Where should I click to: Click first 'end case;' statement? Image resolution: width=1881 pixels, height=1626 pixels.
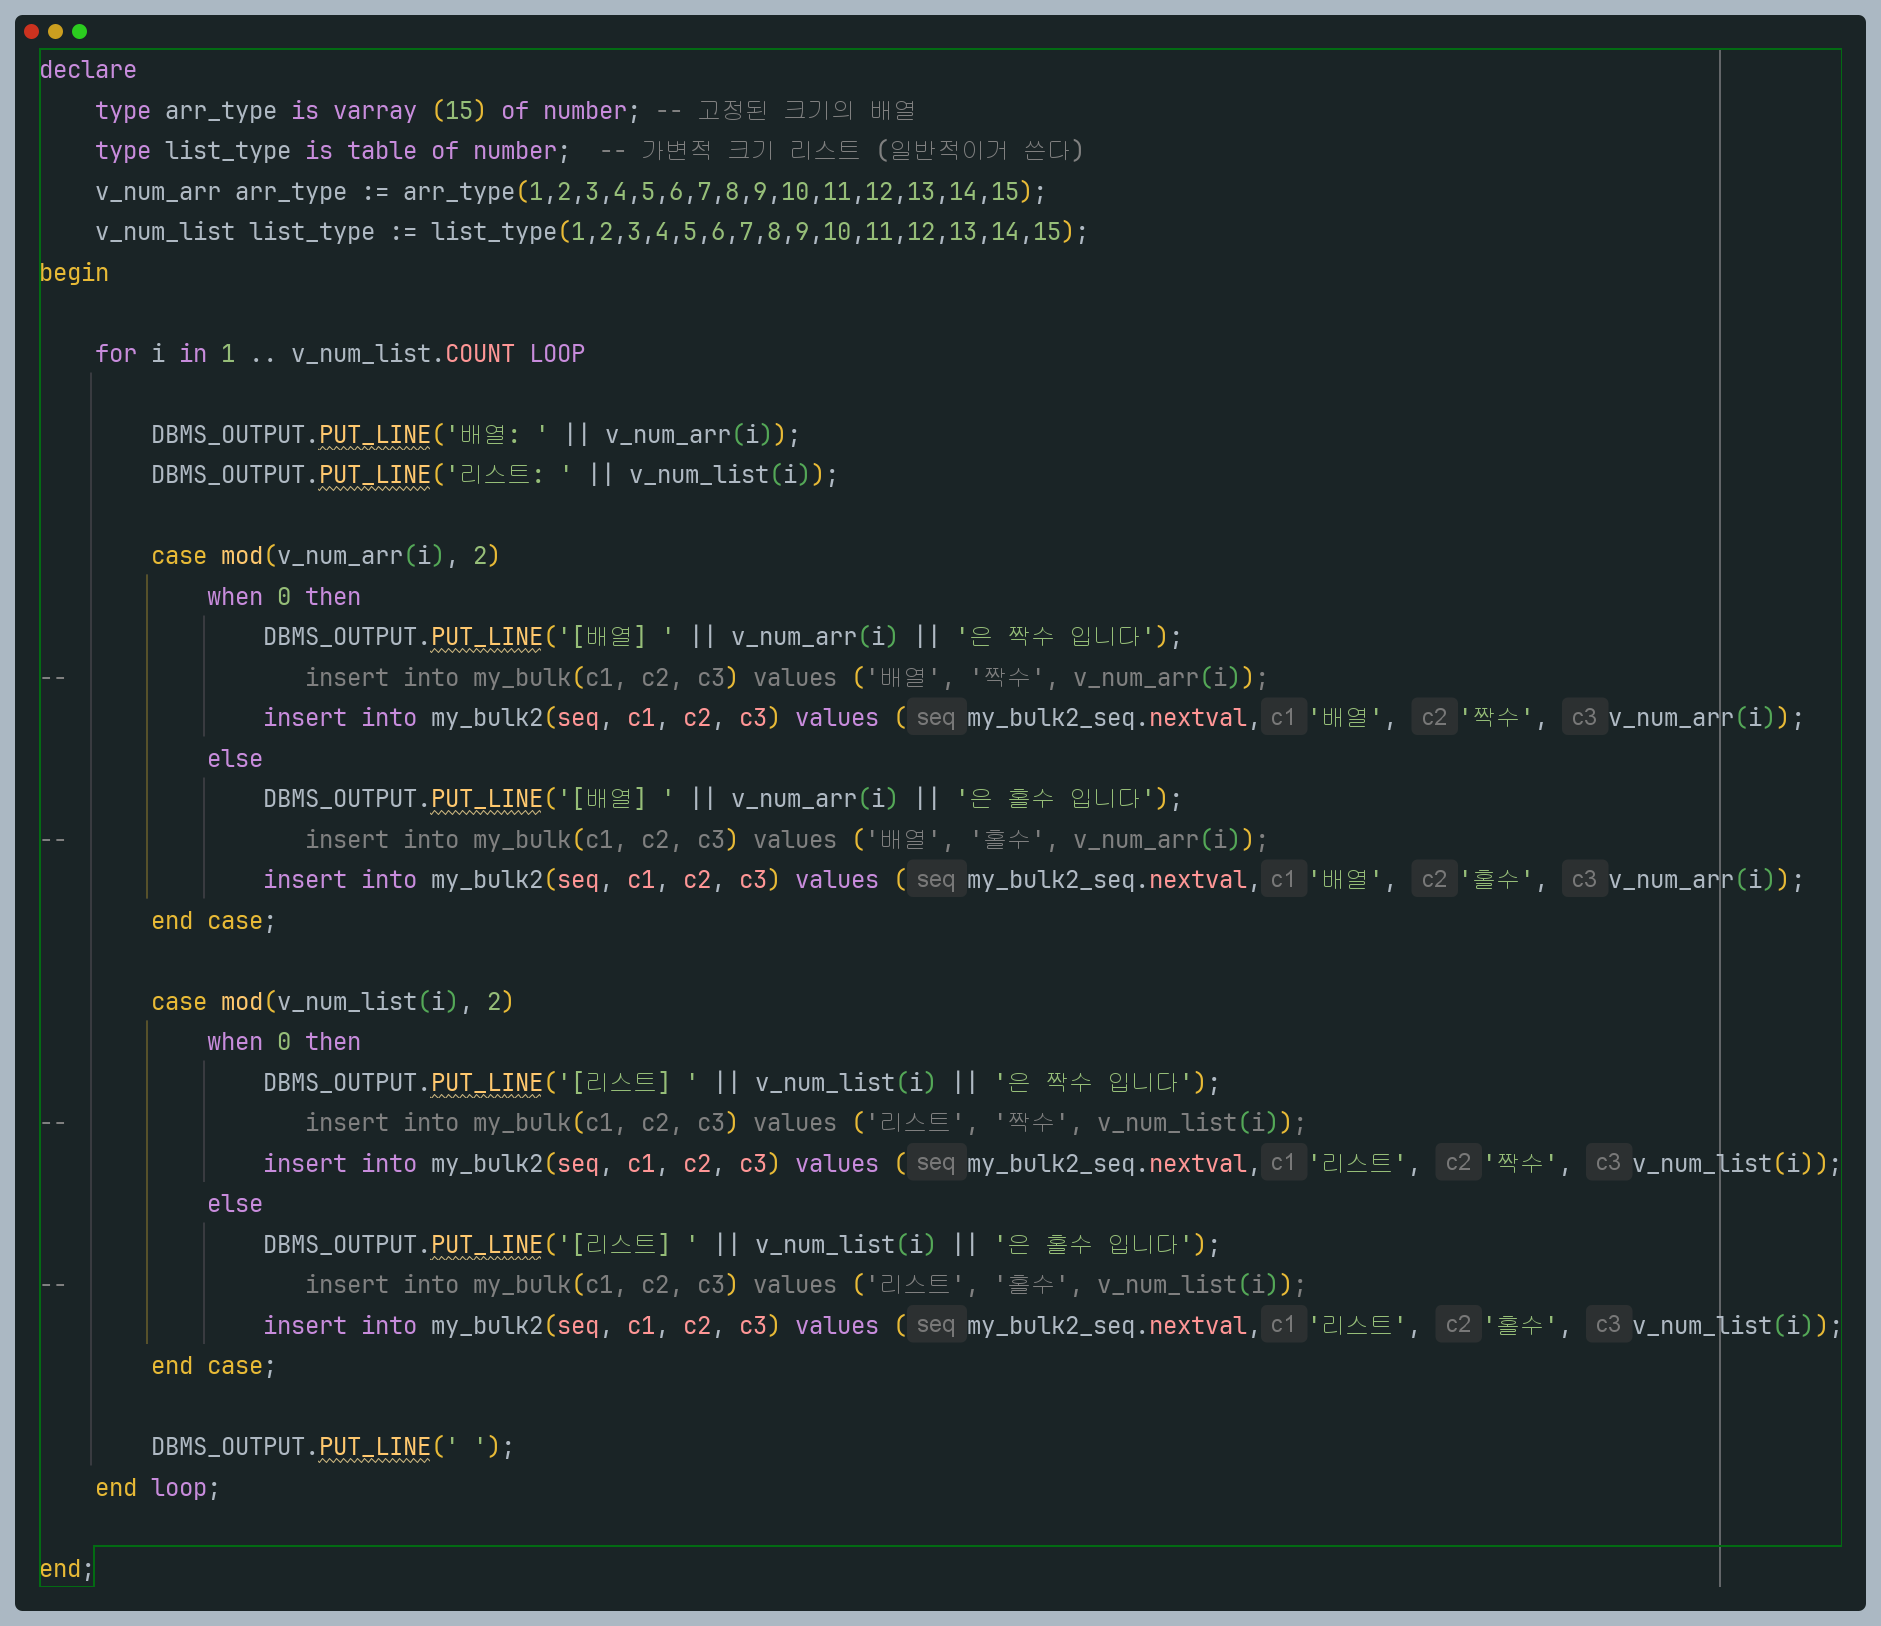point(213,921)
